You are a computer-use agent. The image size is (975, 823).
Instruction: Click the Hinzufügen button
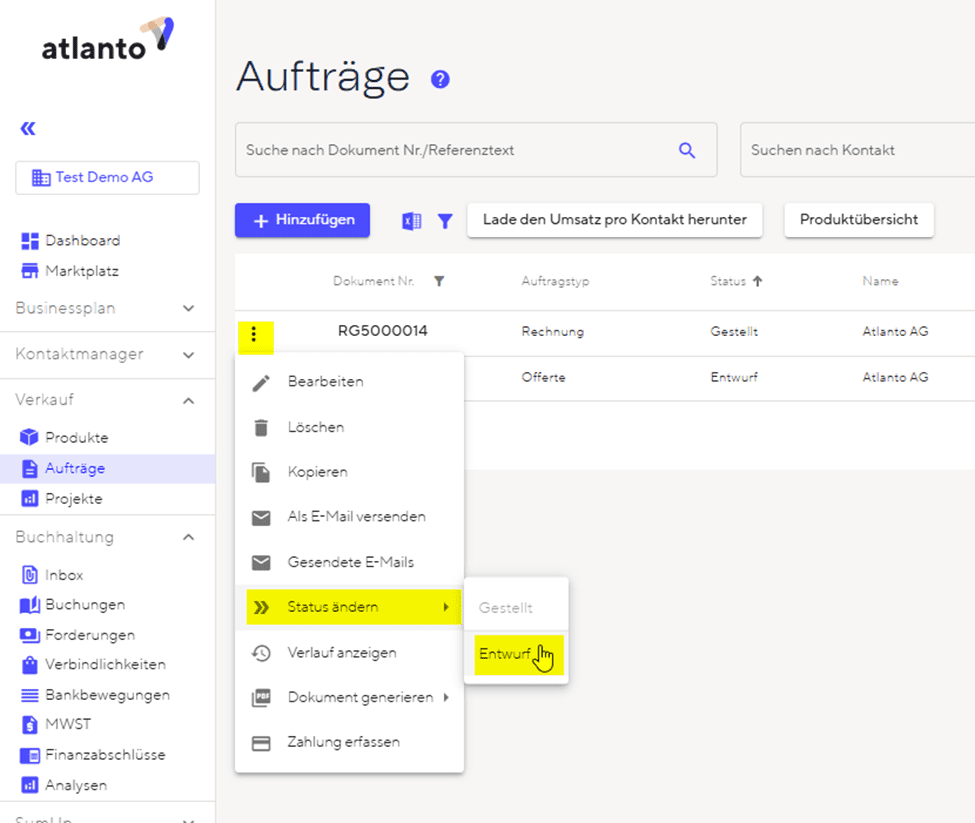click(302, 220)
